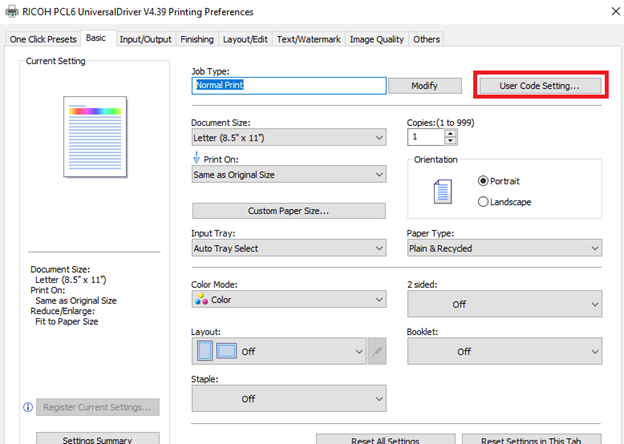Decrease copies with down arrow
This screenshot has width=624, height=444.
450,141
